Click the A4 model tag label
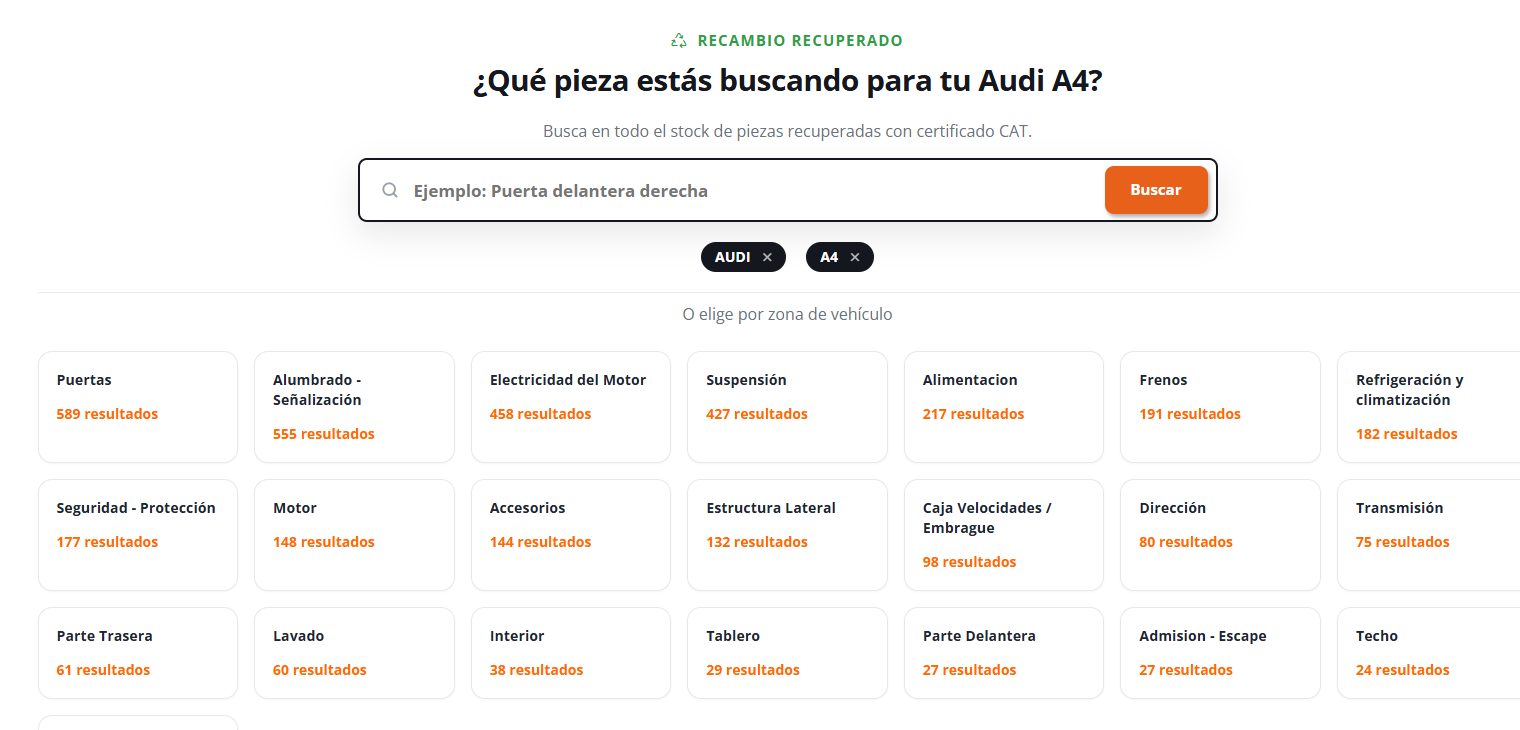The height and width of the screenshot is (730, 1520). coord(829,257)
